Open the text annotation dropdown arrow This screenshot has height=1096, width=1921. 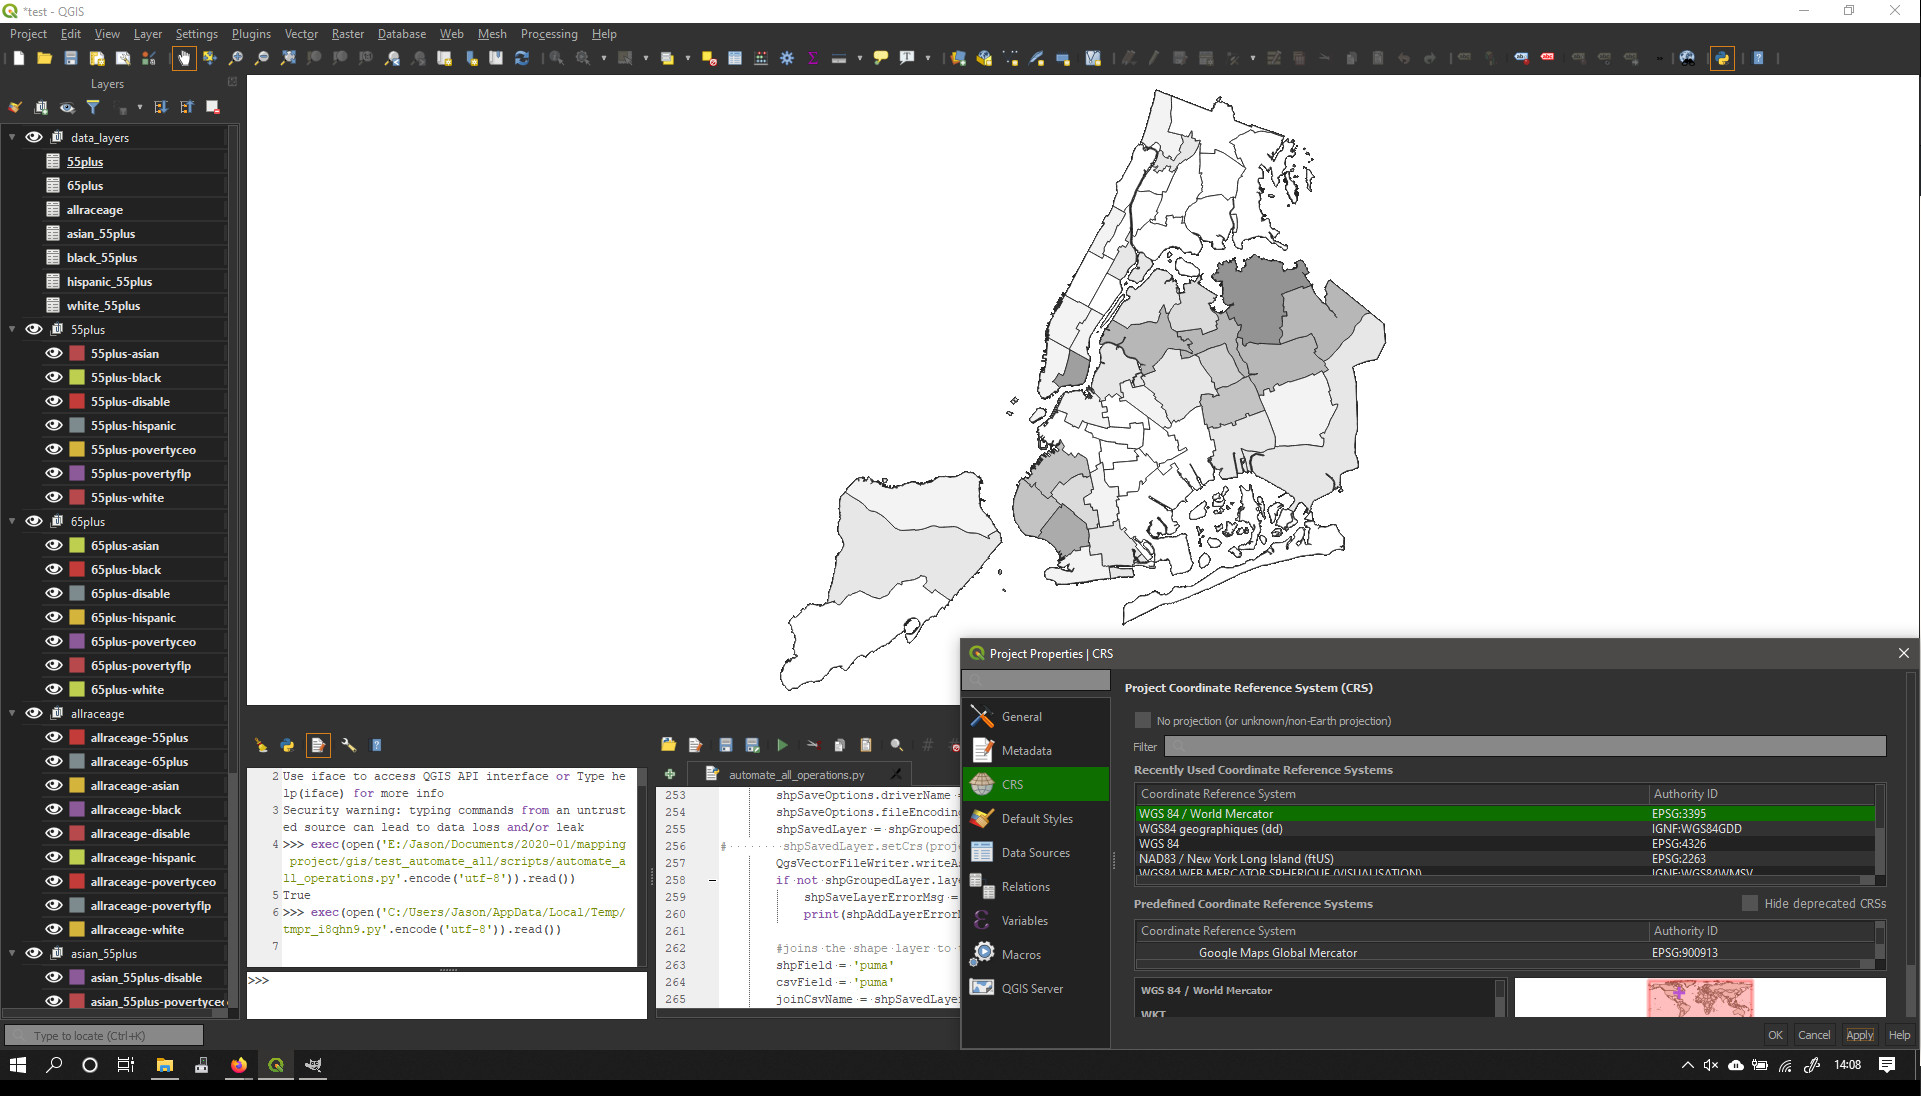928,58
